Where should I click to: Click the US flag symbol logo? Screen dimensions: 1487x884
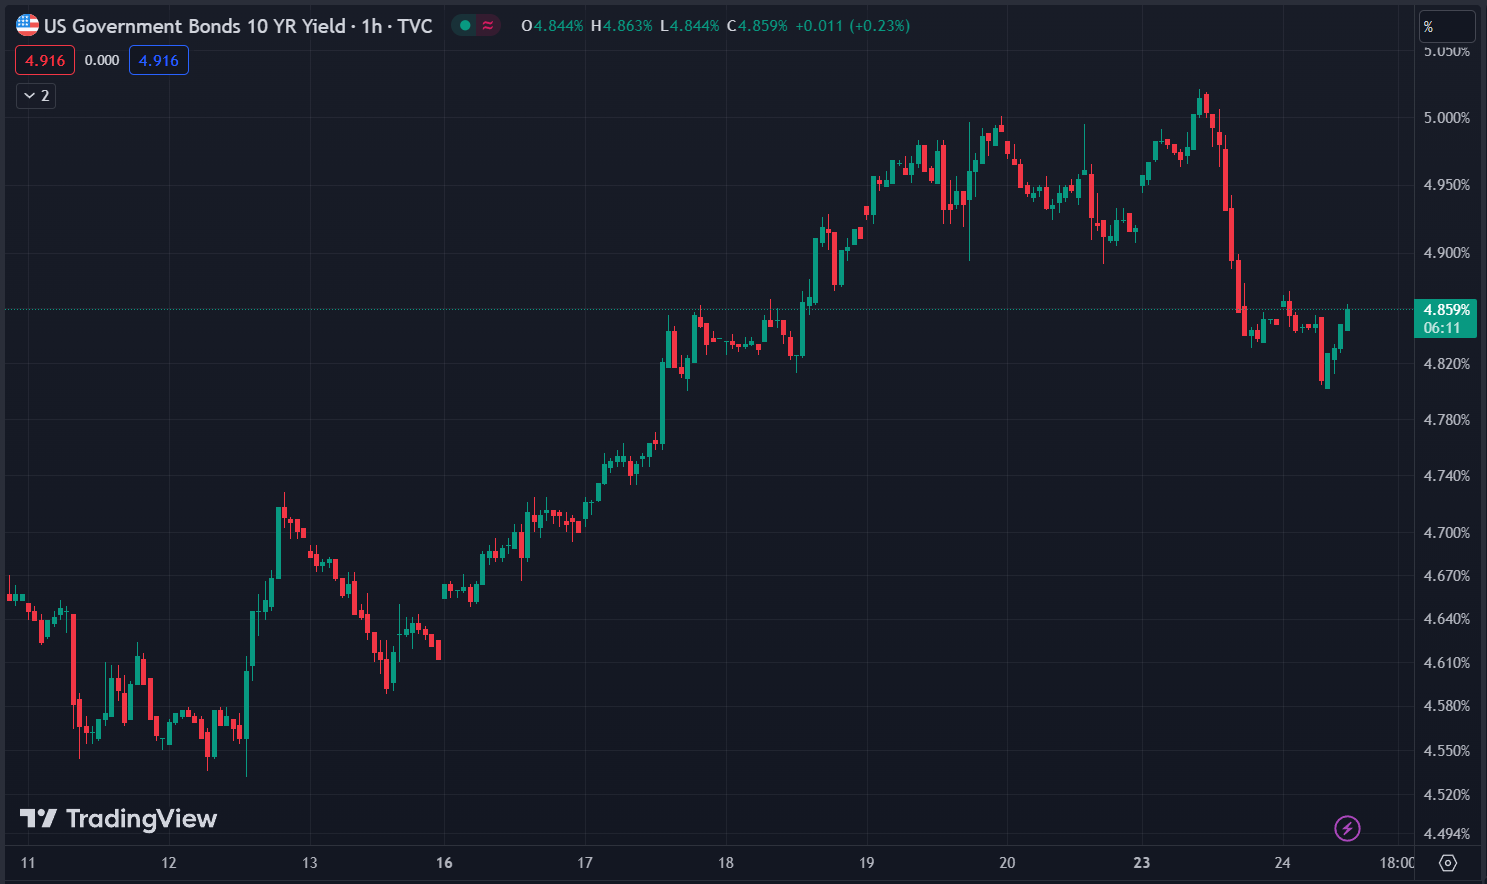[x=27, y=26]
